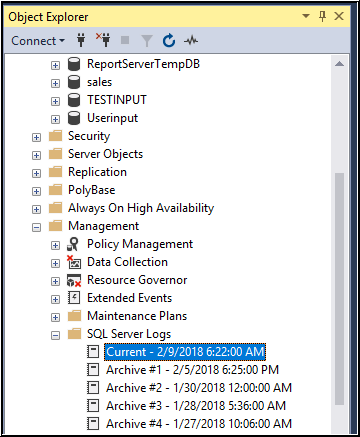This screenshot has width=360, height=437.
Task: Click the vertical scrollbar thumb
Action: [x=339, y=289]
